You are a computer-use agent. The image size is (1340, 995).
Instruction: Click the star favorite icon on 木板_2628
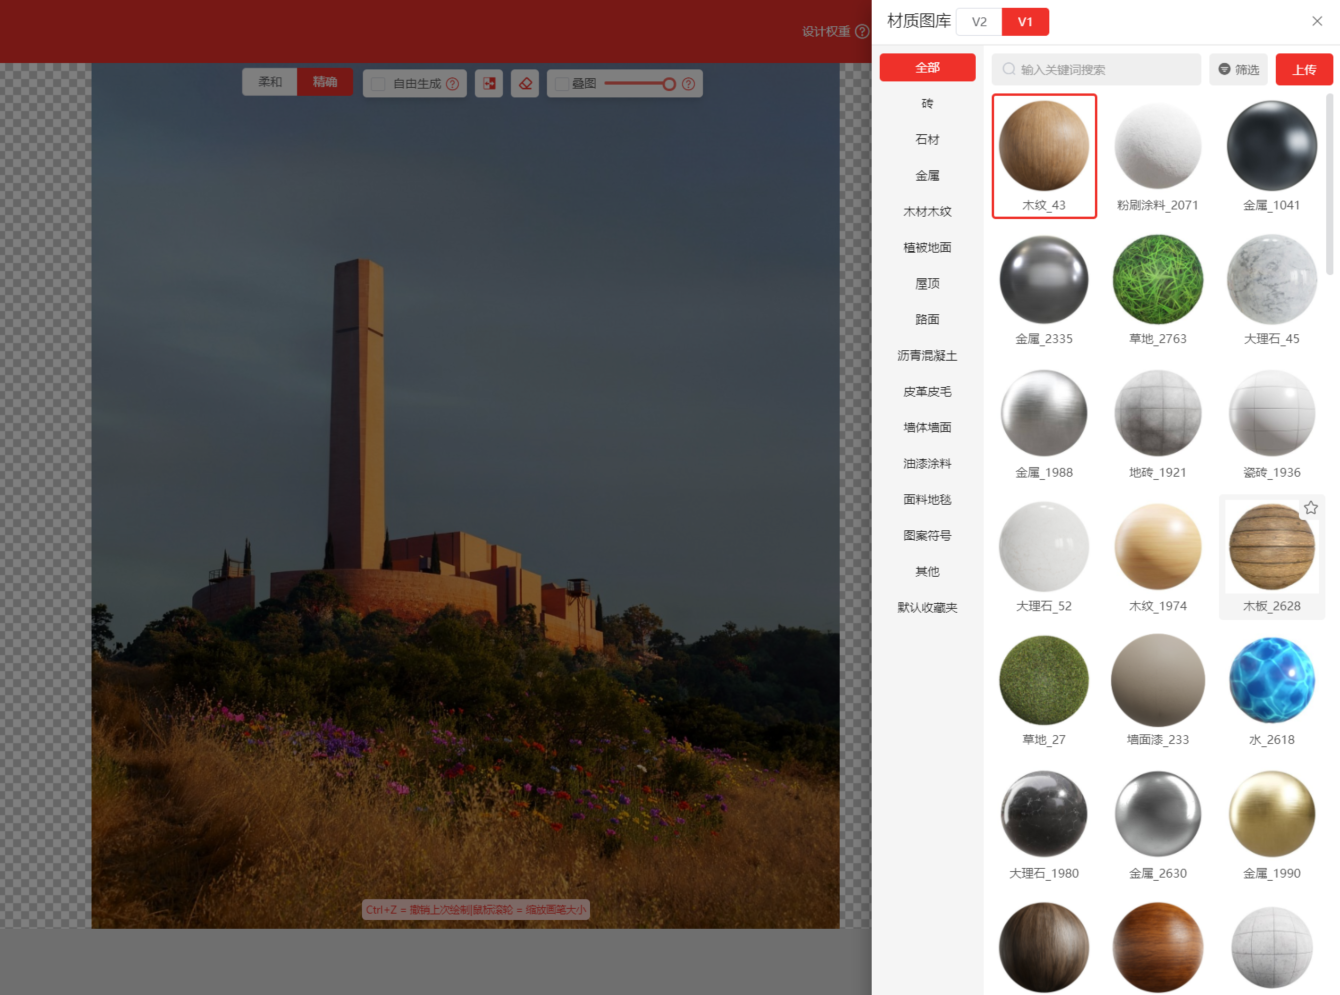click(x=1310, y=508)
